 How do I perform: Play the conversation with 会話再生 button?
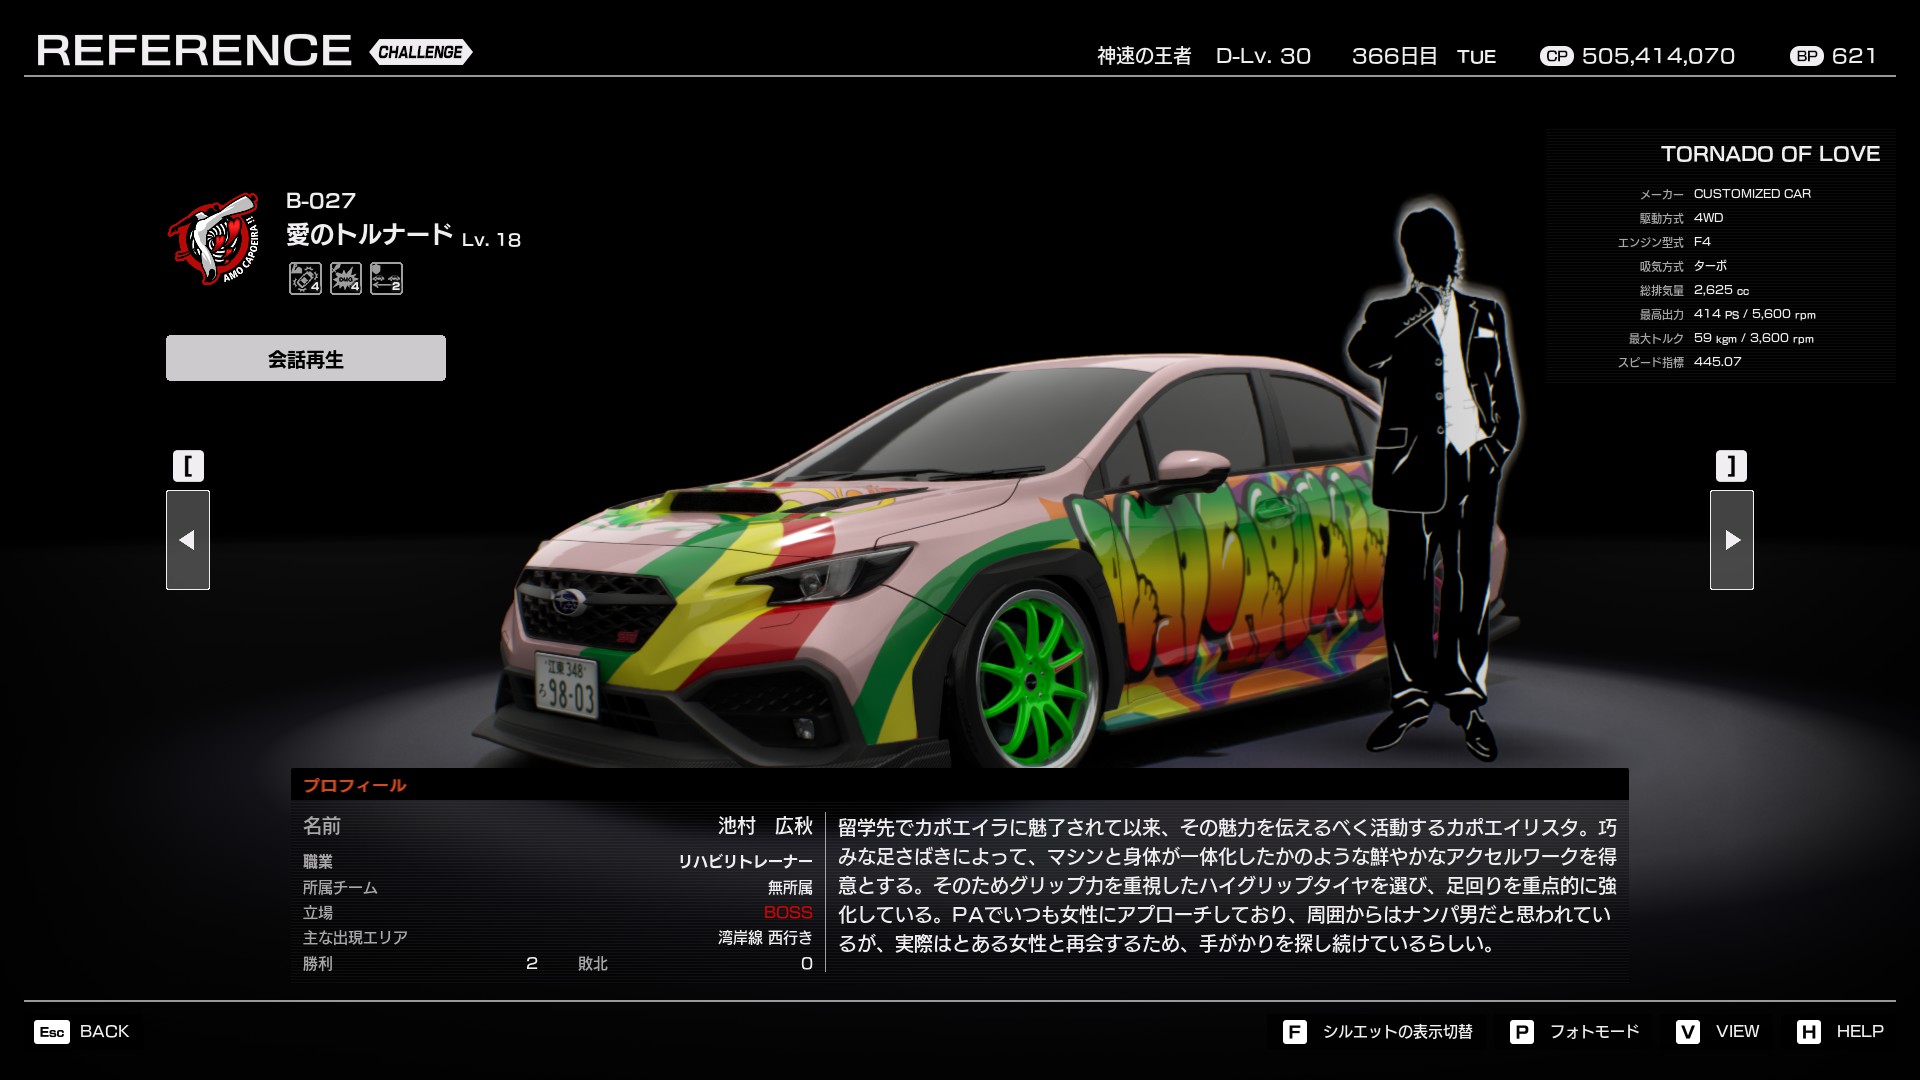(306, 358)
